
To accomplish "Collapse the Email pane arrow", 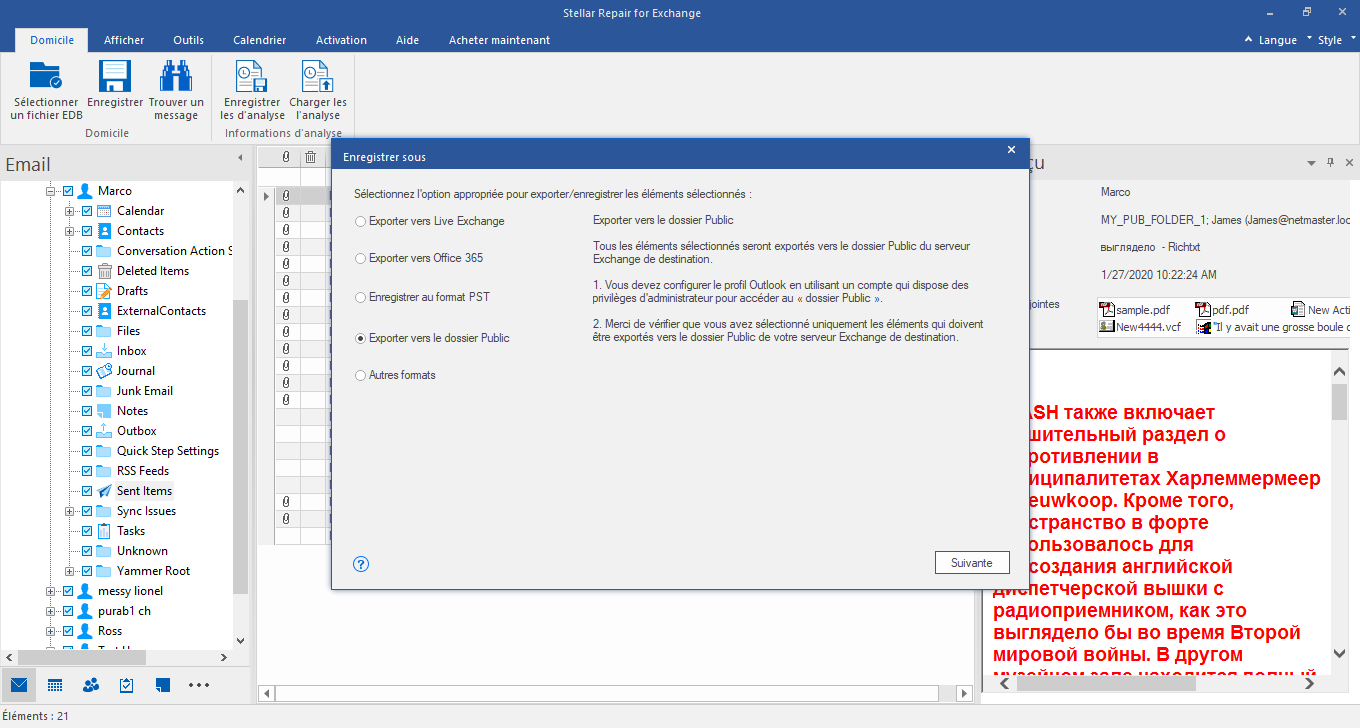I will (239, 158).
